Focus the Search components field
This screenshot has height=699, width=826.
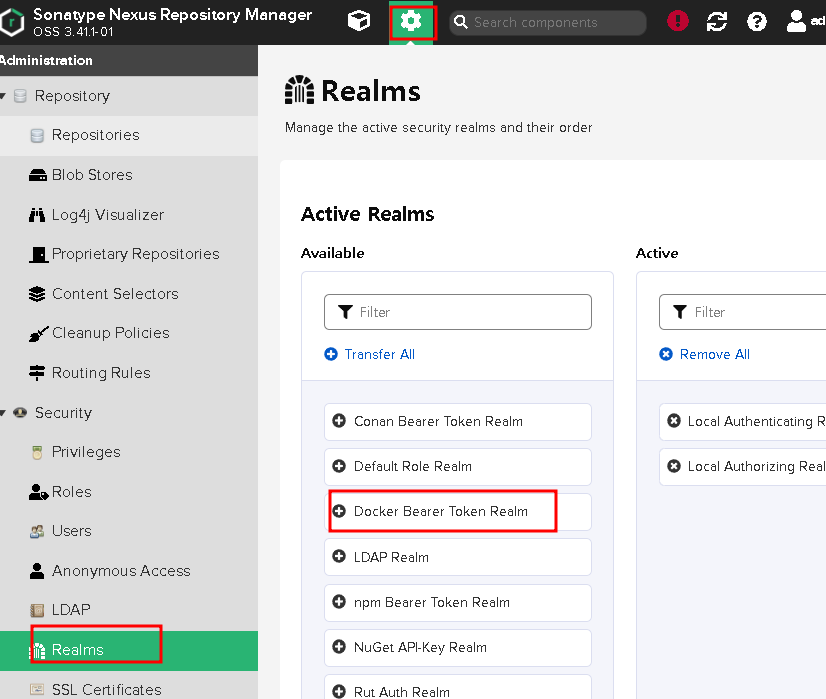tap(548, 22)
